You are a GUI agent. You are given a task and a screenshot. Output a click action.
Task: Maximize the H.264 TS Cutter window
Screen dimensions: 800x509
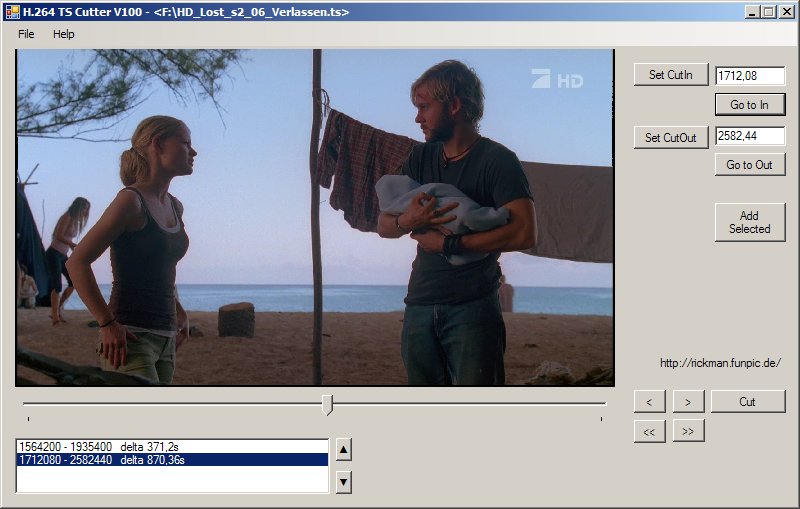pos(768,12)
